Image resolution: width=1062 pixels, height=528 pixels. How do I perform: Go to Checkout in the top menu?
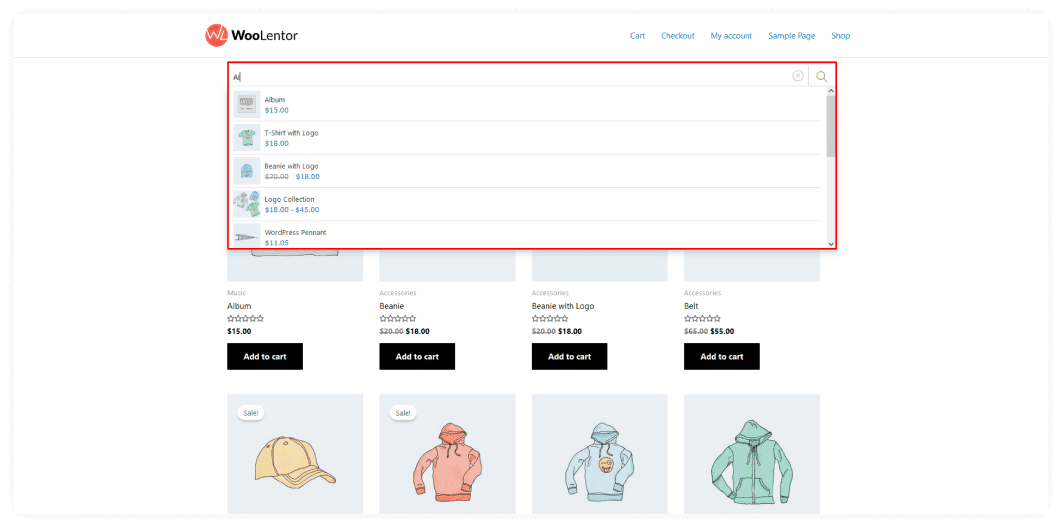(x=678, y=36)
